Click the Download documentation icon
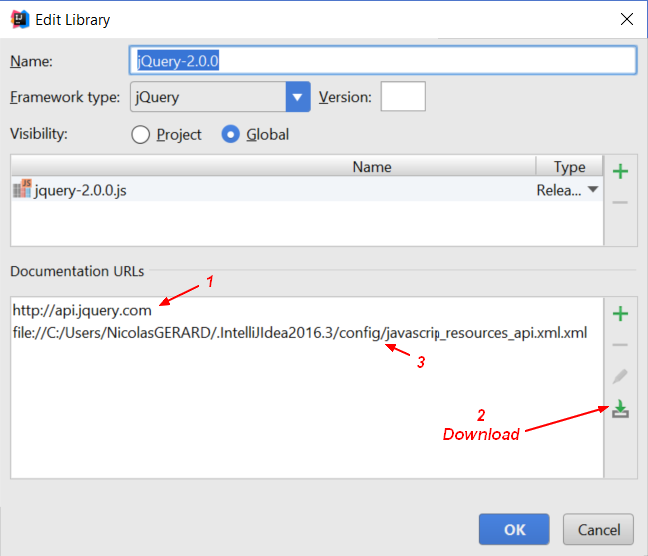The width and height of the screenshot is (648, 556). [x=620, y=410]
